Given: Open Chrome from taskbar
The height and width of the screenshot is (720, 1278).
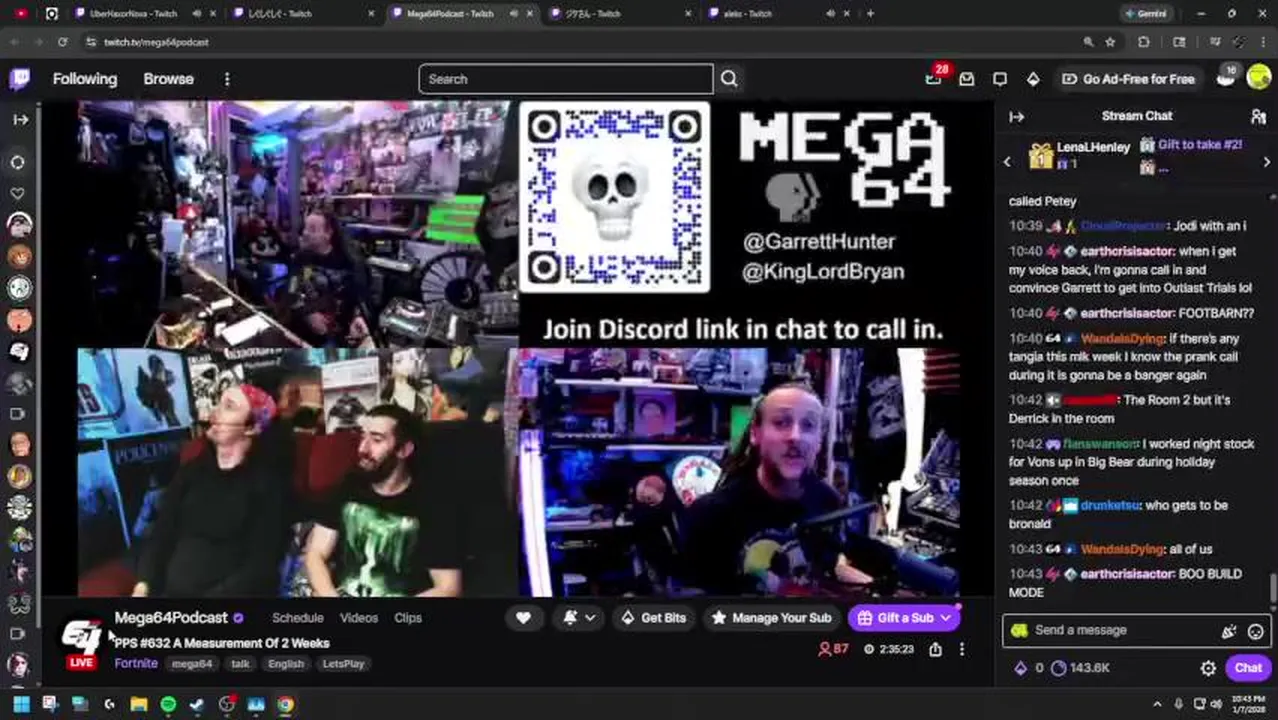Looking at the screenshot, I should (286, 704).
